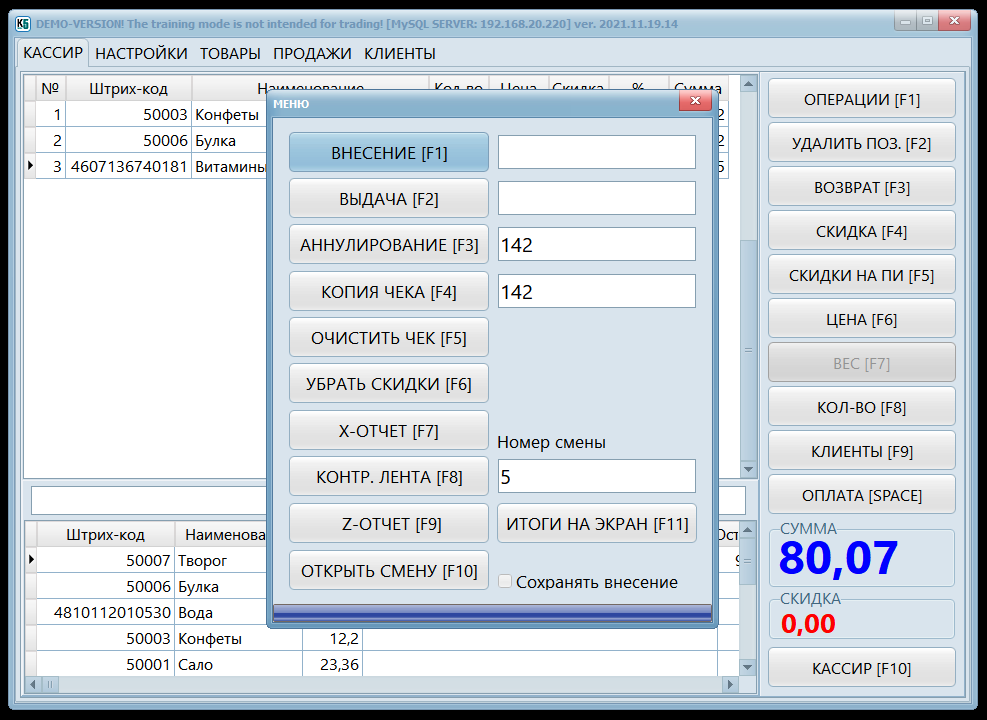This screenshot has width=987, height=720.
Task: Click the progress bar in МЕНЮ dialog
Action: point(492,614)
